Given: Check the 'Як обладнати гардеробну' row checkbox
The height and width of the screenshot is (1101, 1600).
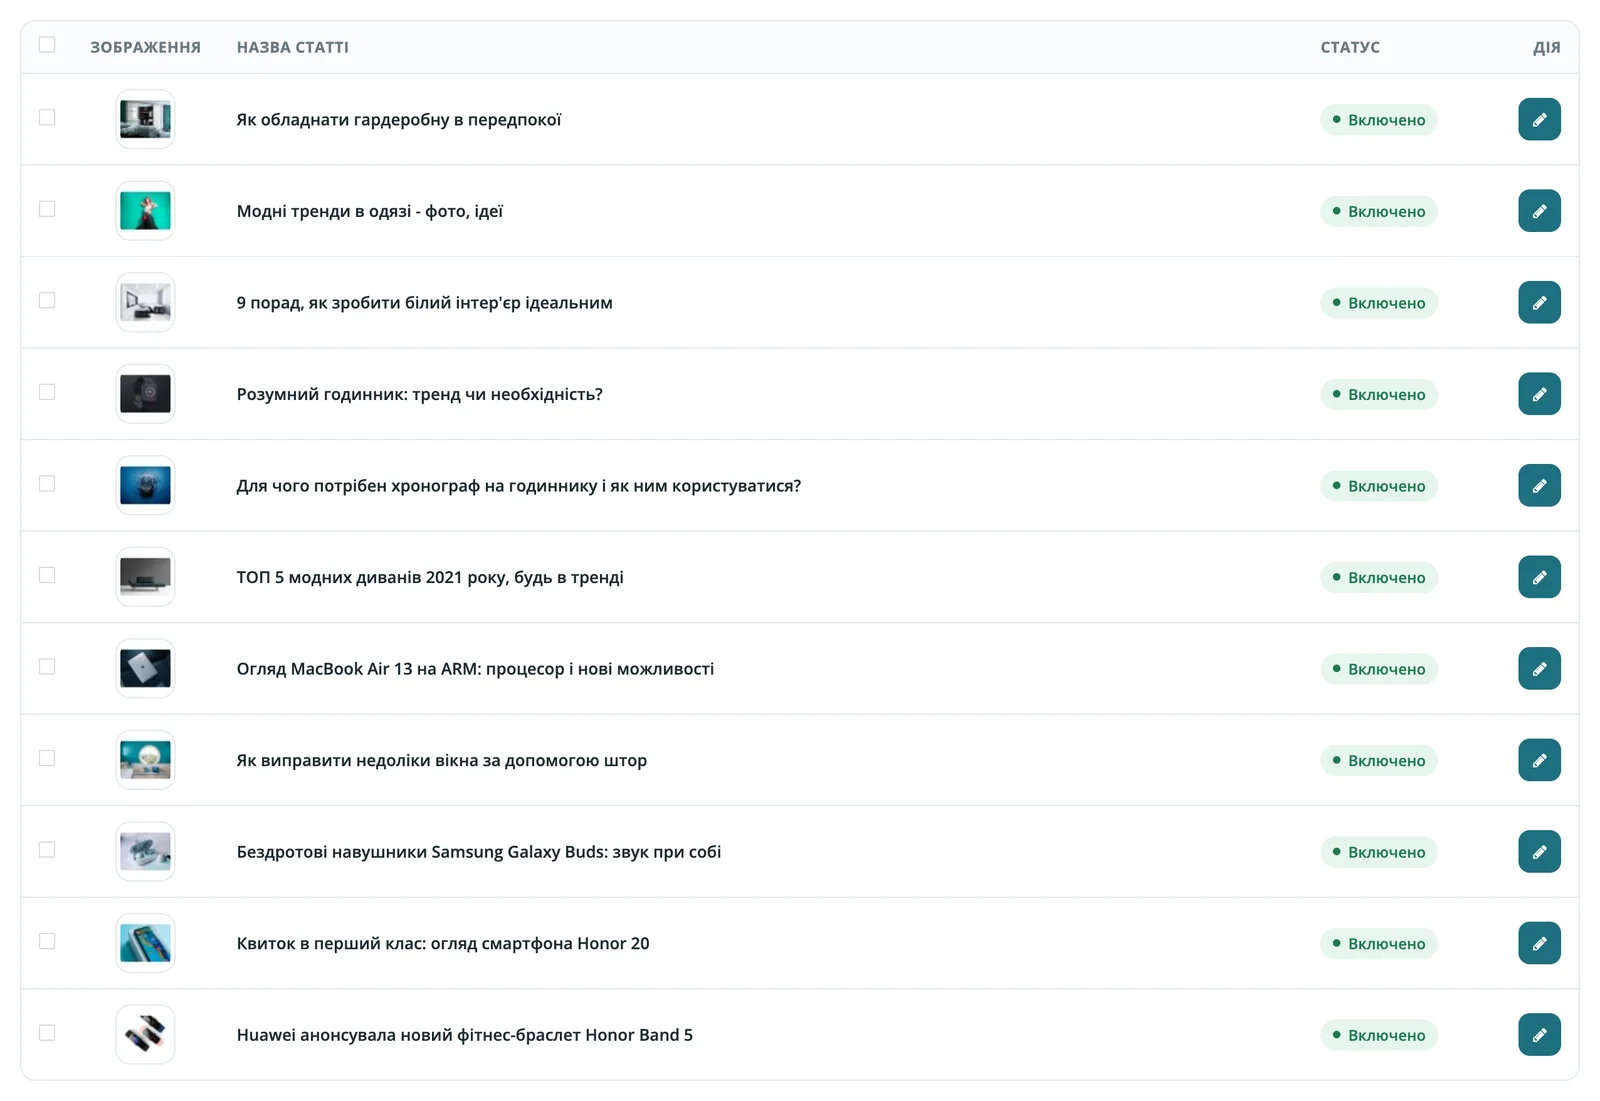Looking at the screenshot, I should pyautogui.click(x=47, y=118).
